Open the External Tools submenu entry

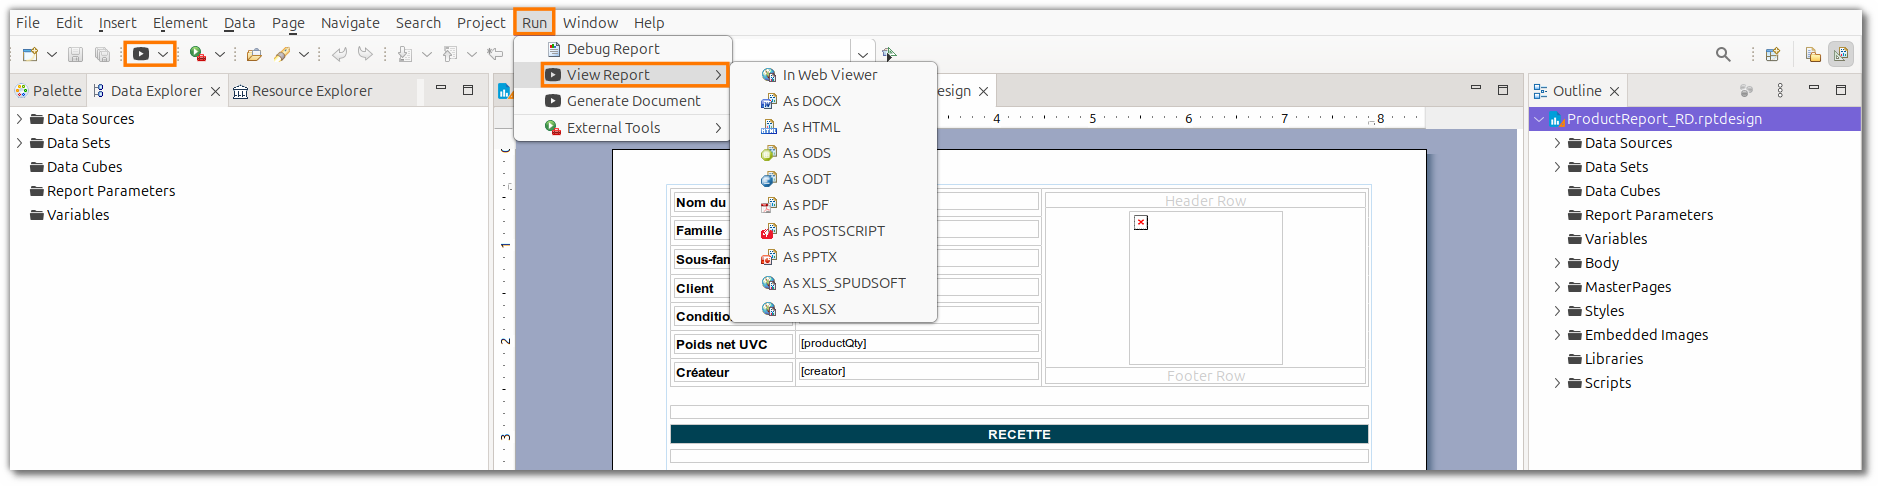click(x=623, y=127)
